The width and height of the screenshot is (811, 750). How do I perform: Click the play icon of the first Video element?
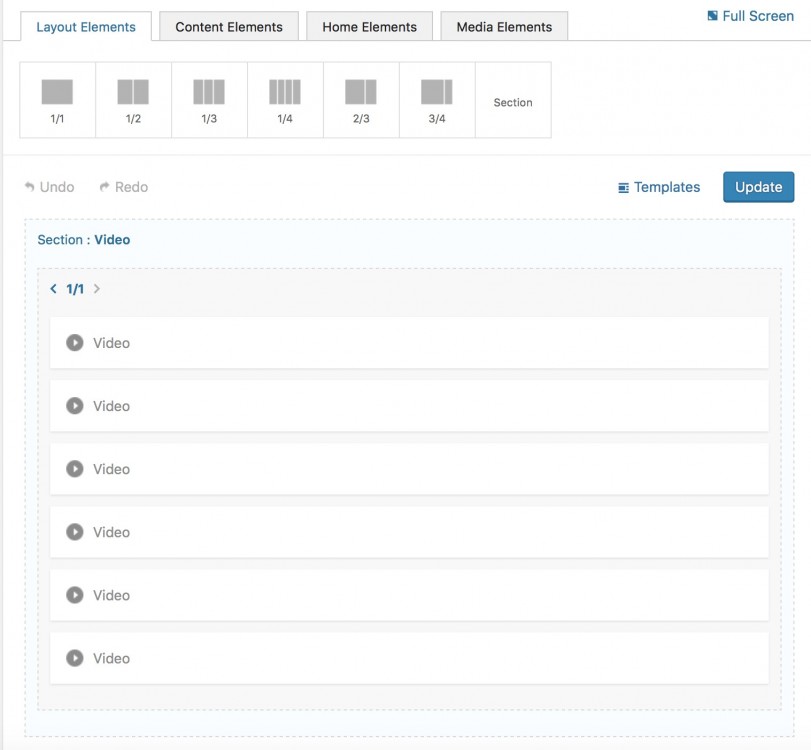75,343
